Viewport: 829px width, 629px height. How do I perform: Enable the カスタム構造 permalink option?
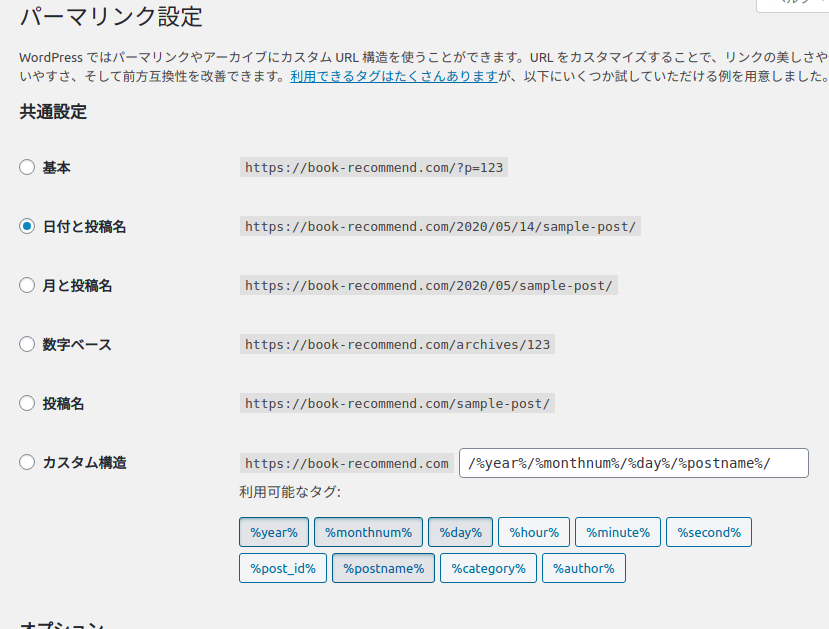click(x=26, y=462)
